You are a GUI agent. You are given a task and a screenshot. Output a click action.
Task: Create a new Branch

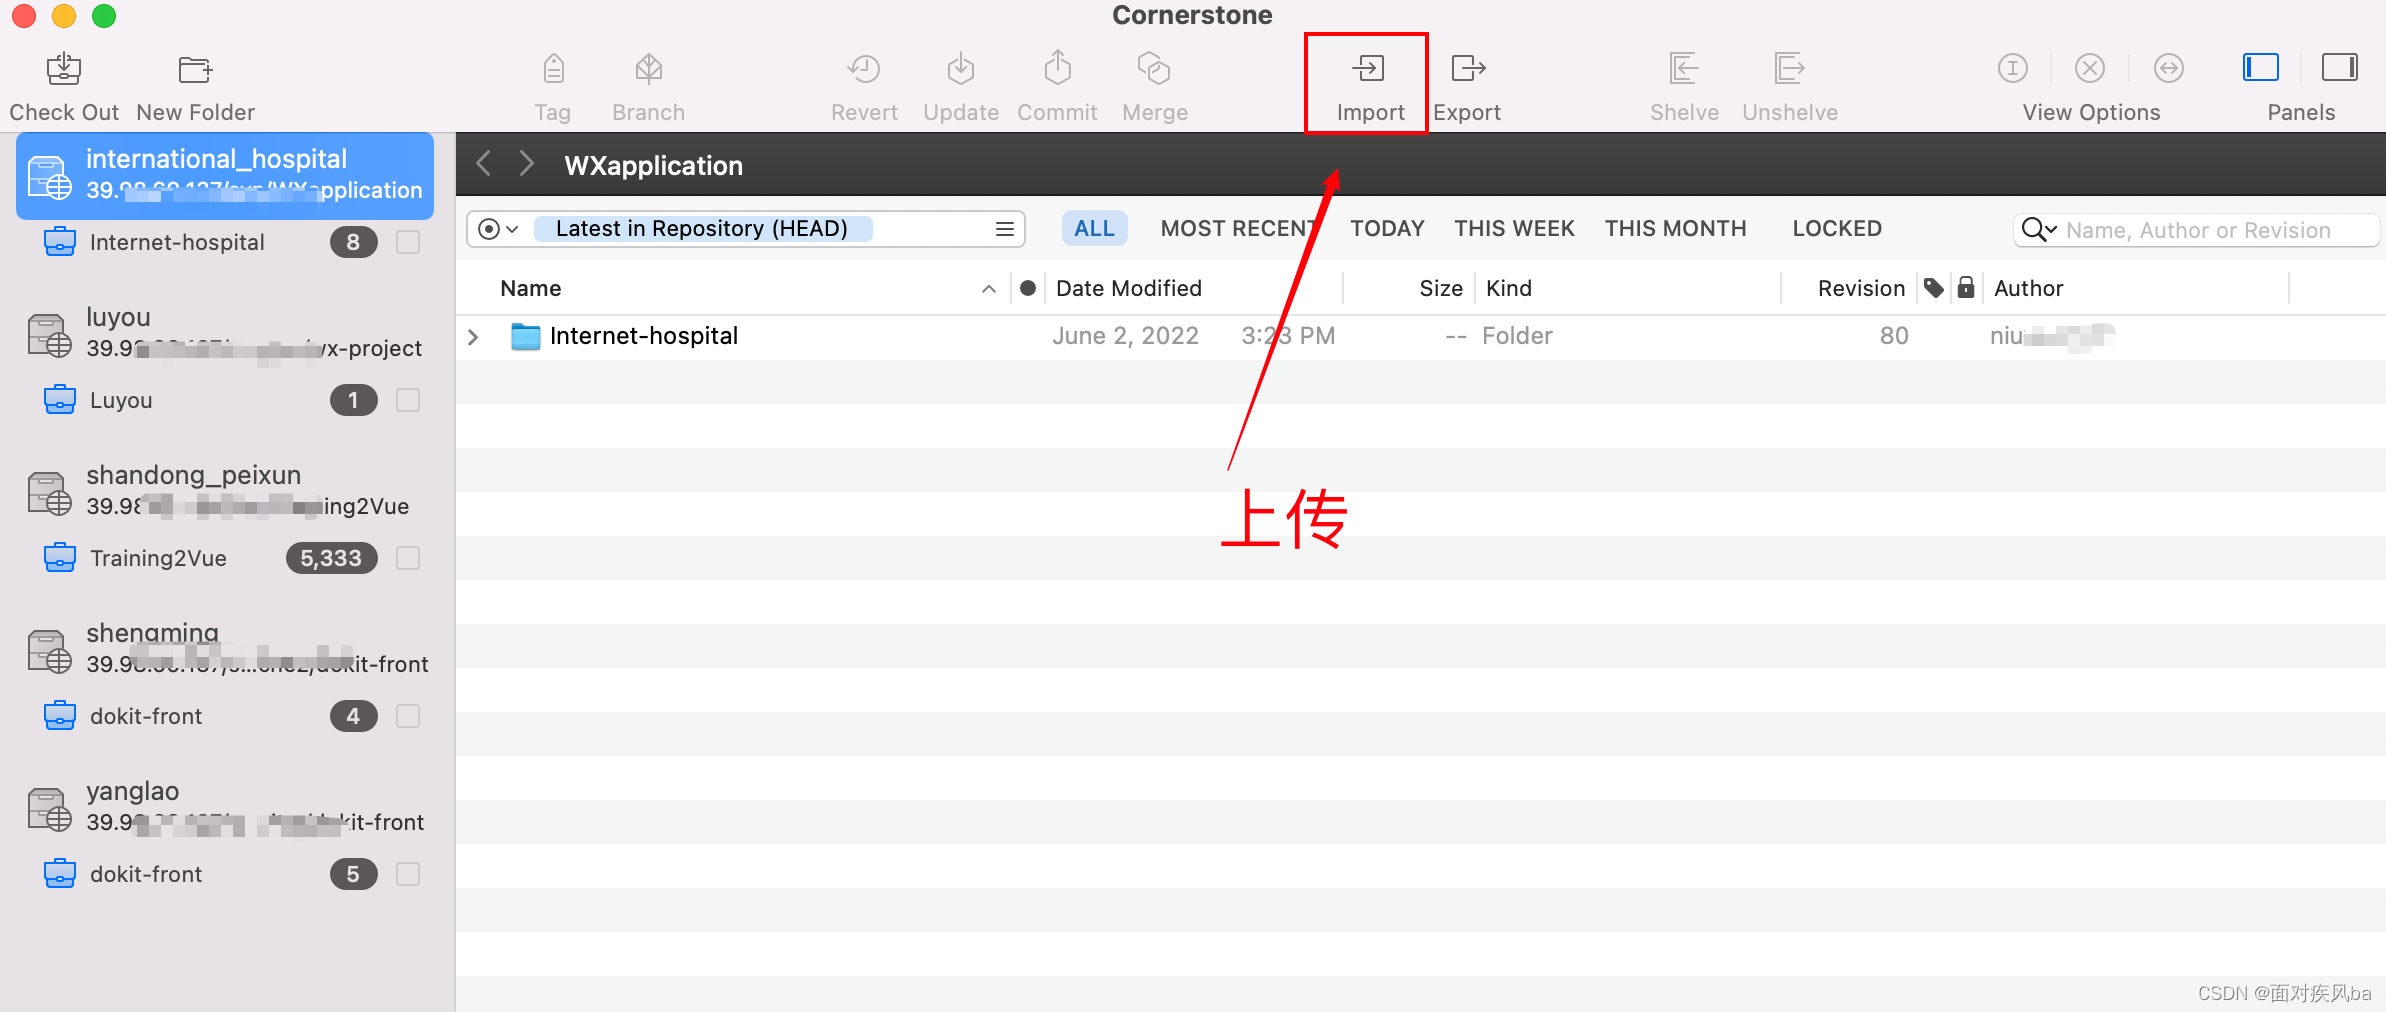coord(648,83)
